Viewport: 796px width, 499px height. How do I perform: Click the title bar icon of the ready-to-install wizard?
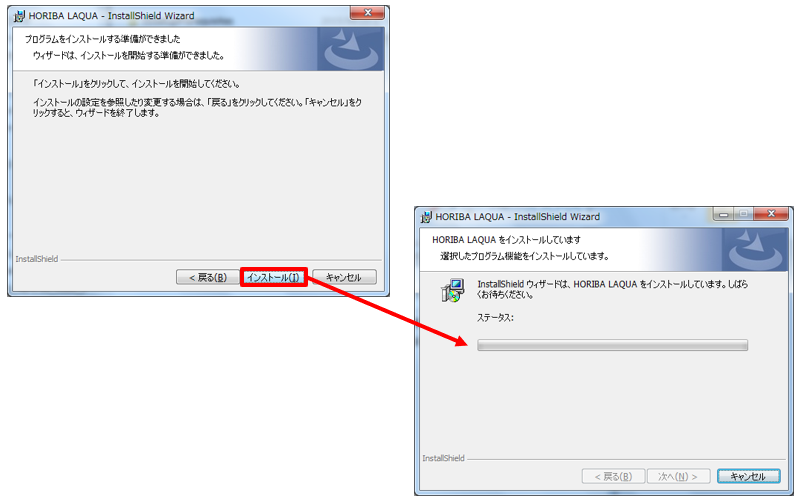(x=19, y=16)
